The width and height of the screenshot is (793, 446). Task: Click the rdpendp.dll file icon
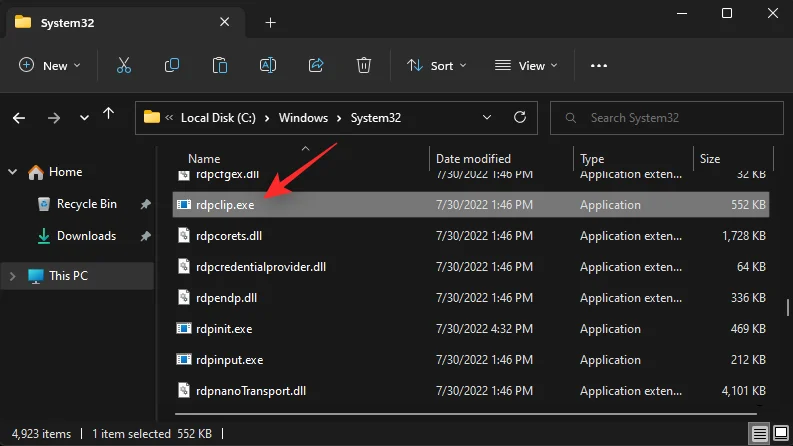[x=184, y=297]
